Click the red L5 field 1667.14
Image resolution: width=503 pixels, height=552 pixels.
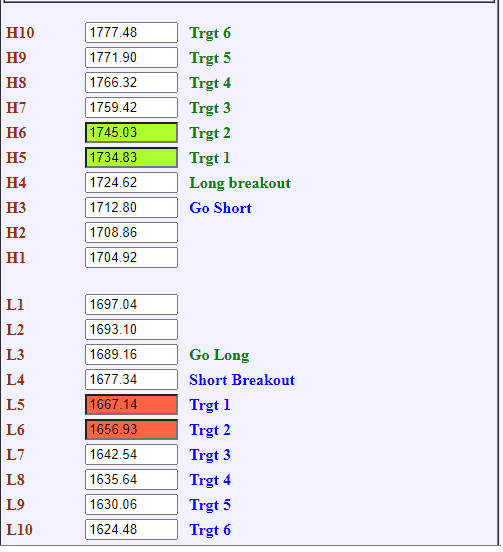[x=131, y=404]
